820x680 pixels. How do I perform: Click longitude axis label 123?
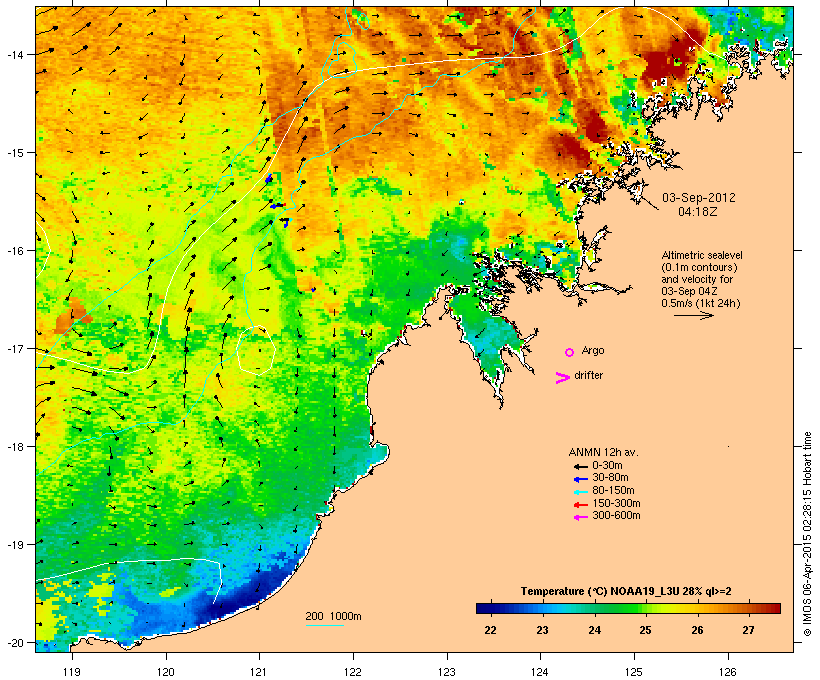[447, 672]
